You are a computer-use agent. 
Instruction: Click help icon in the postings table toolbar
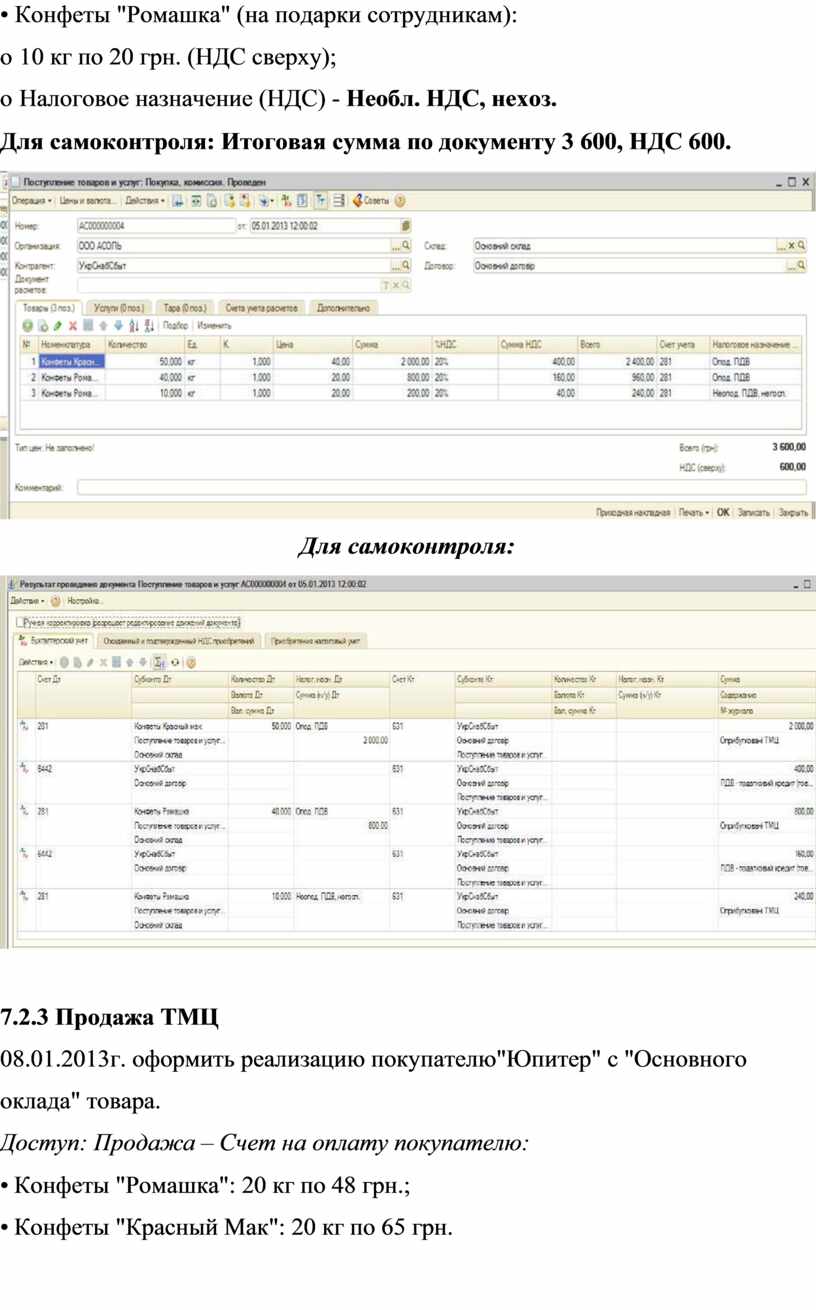click(x=190, y=662)
